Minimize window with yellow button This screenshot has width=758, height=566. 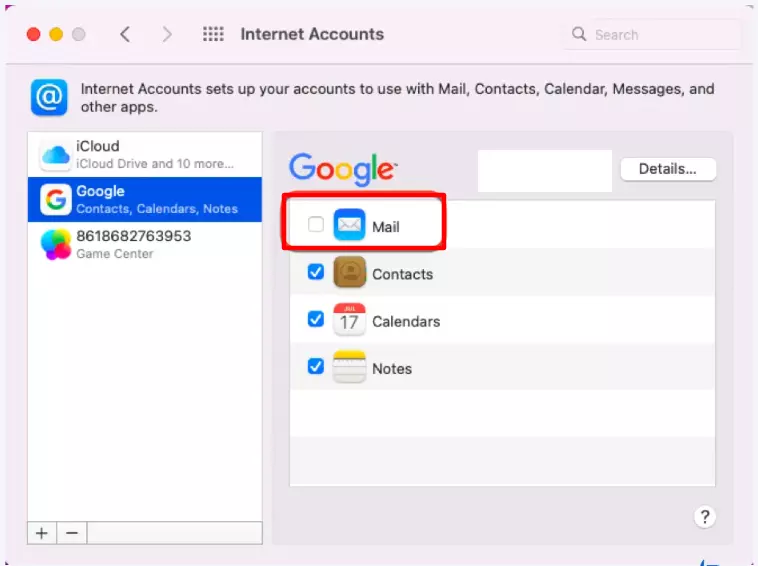pos(56,35)
